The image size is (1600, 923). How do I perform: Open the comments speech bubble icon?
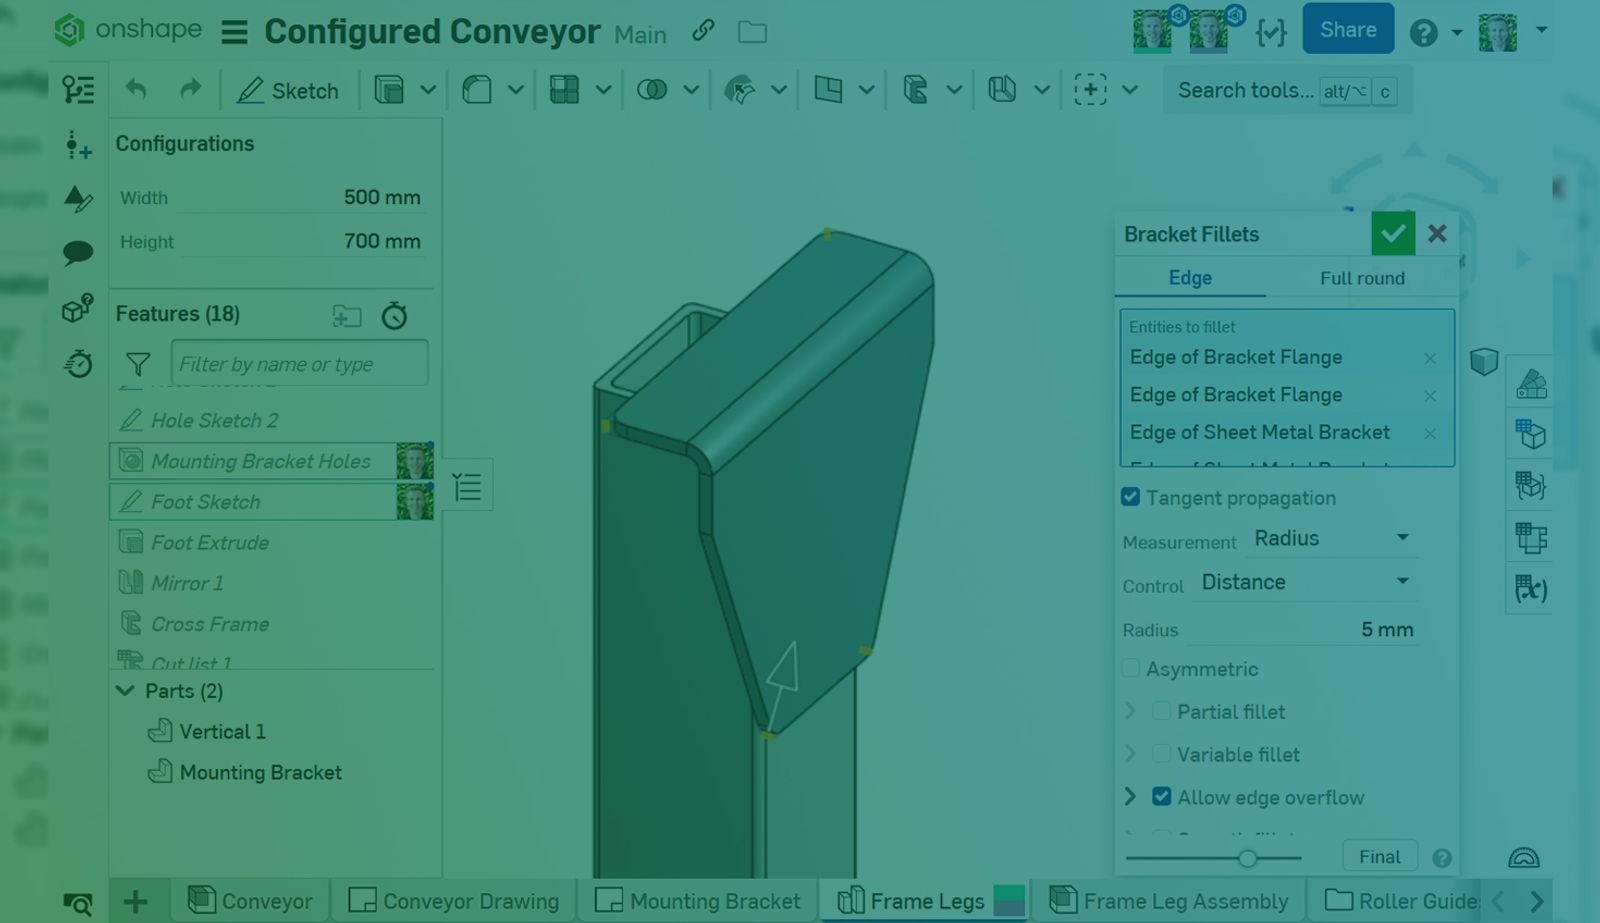click(x=78, y=252)
